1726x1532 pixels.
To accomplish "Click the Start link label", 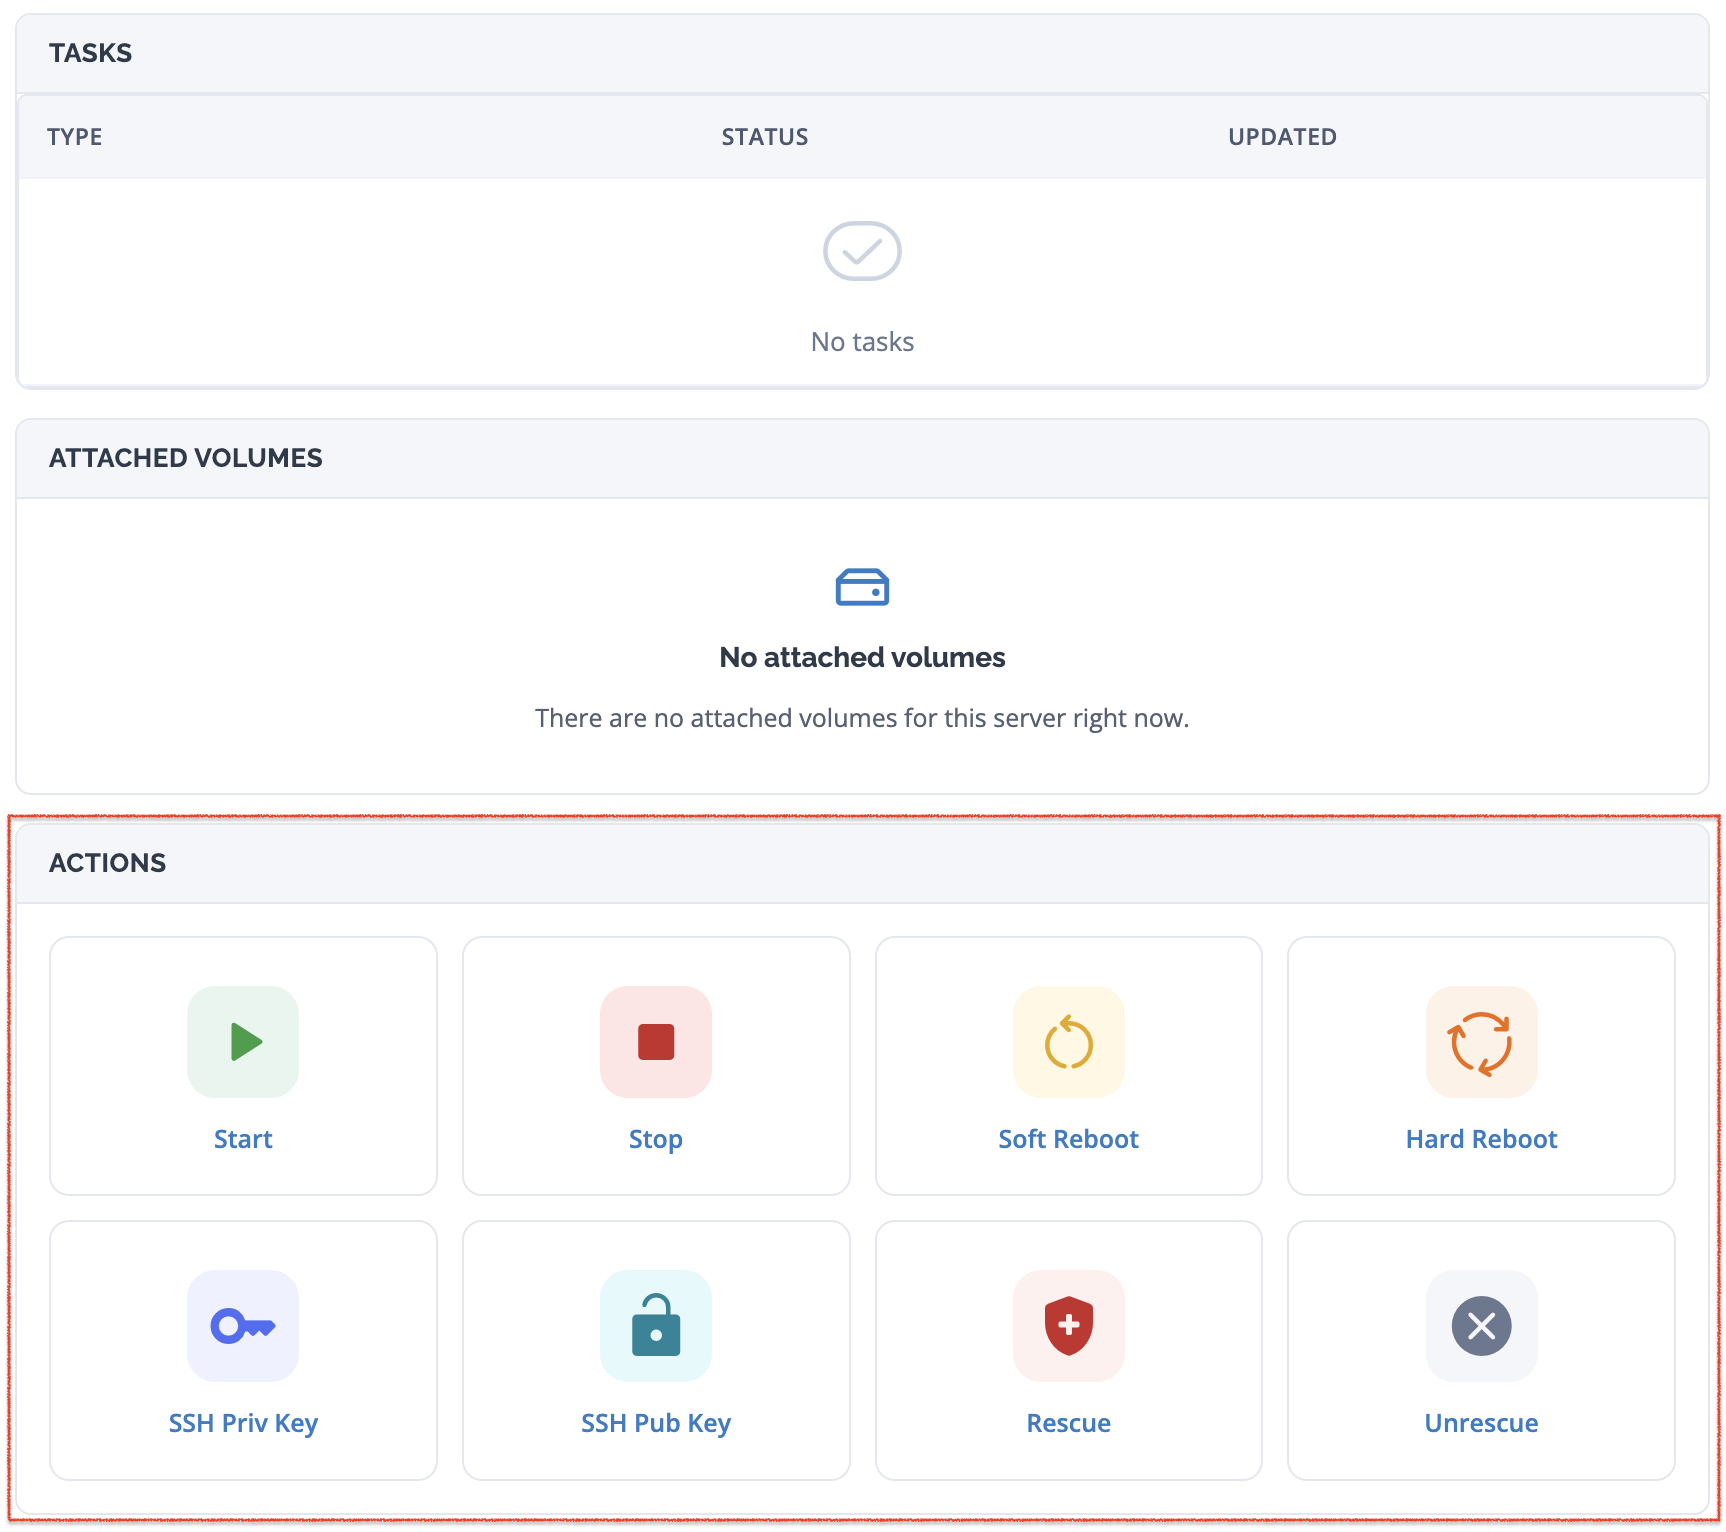I will click(243, 1139).
